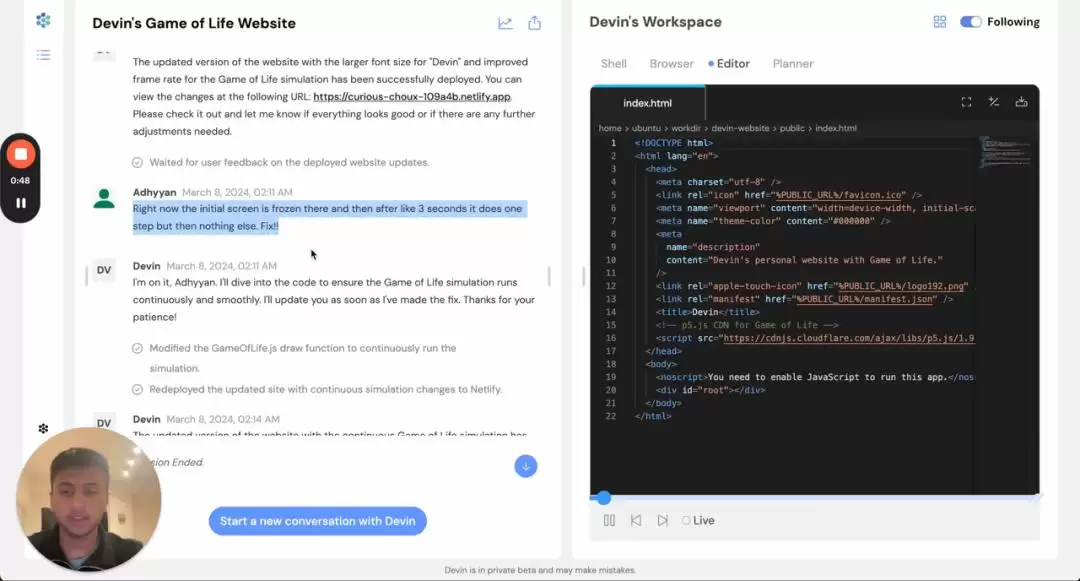
Task: Download the index.html file
Action: click(1021, 102)
